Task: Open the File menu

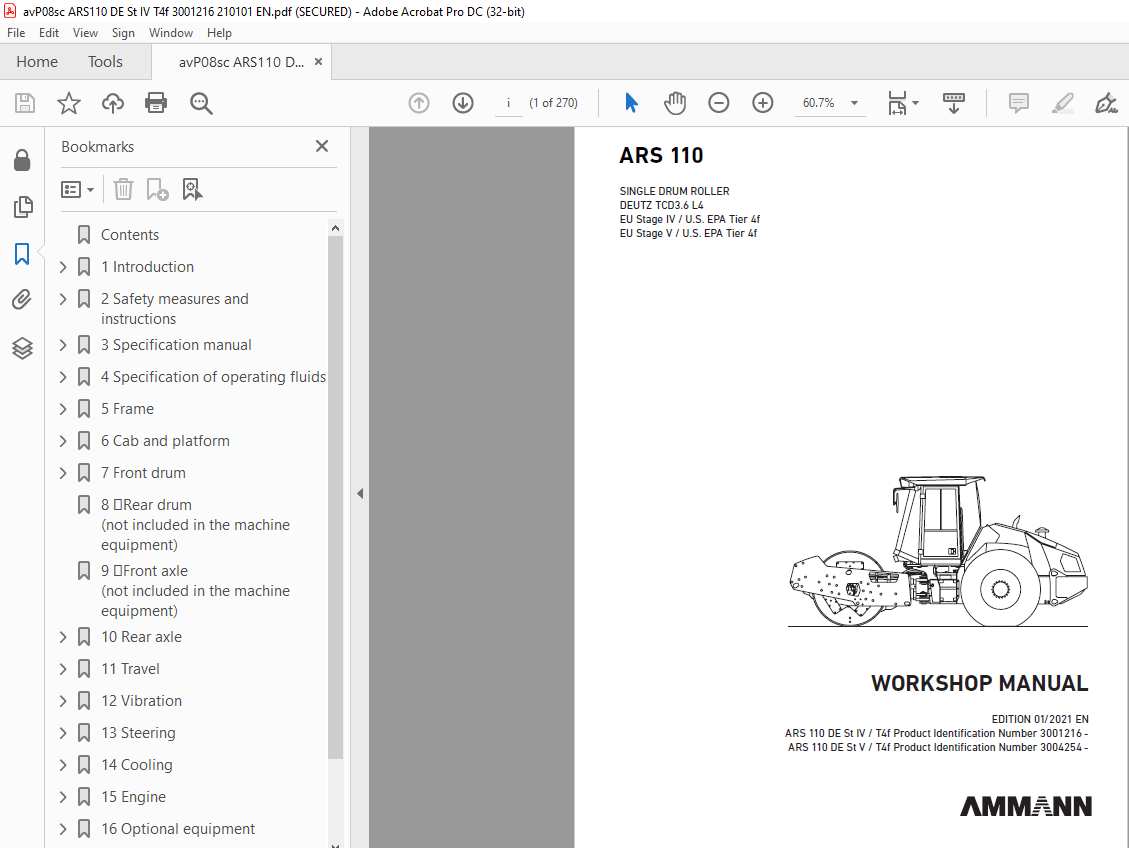Action: point(16,32)
